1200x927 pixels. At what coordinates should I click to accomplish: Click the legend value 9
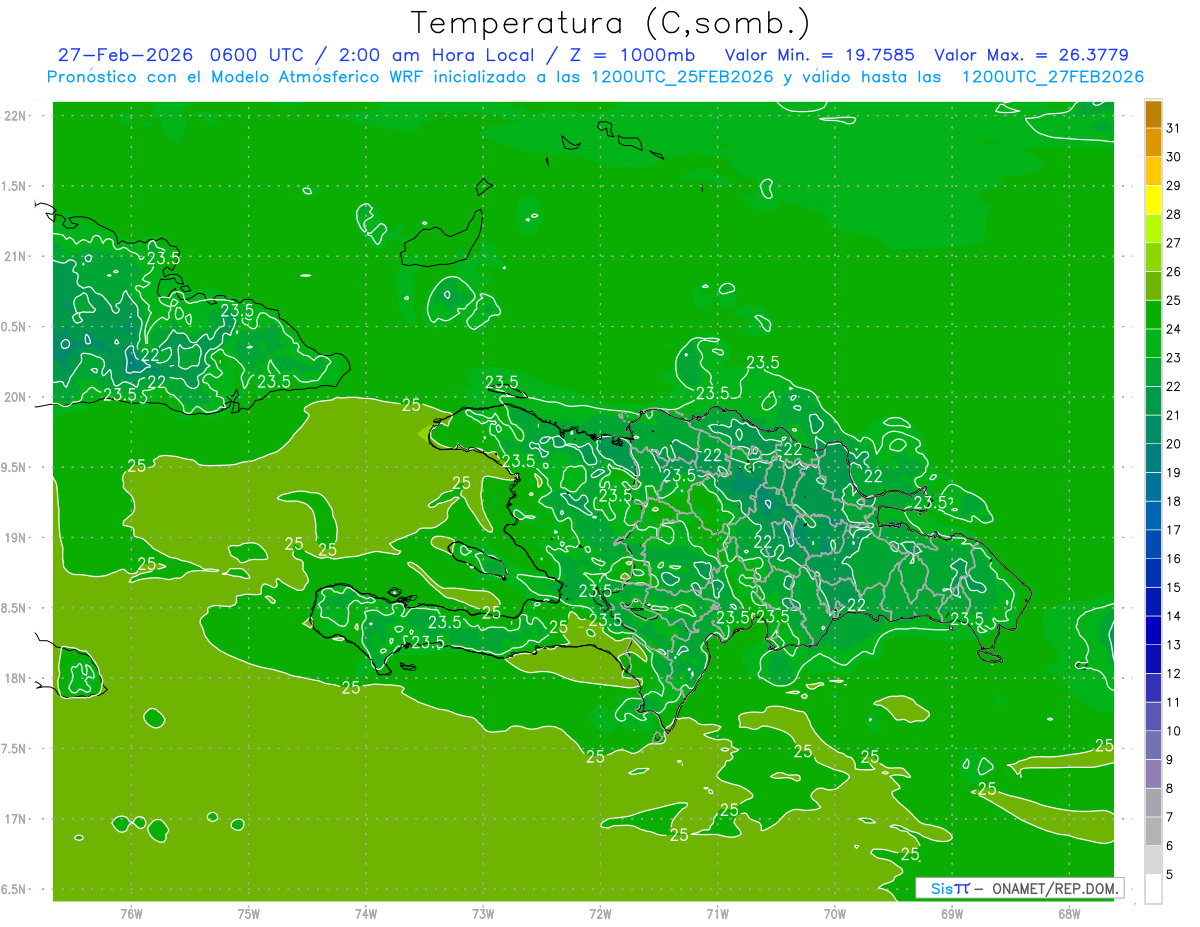(x=1170, y=760)
